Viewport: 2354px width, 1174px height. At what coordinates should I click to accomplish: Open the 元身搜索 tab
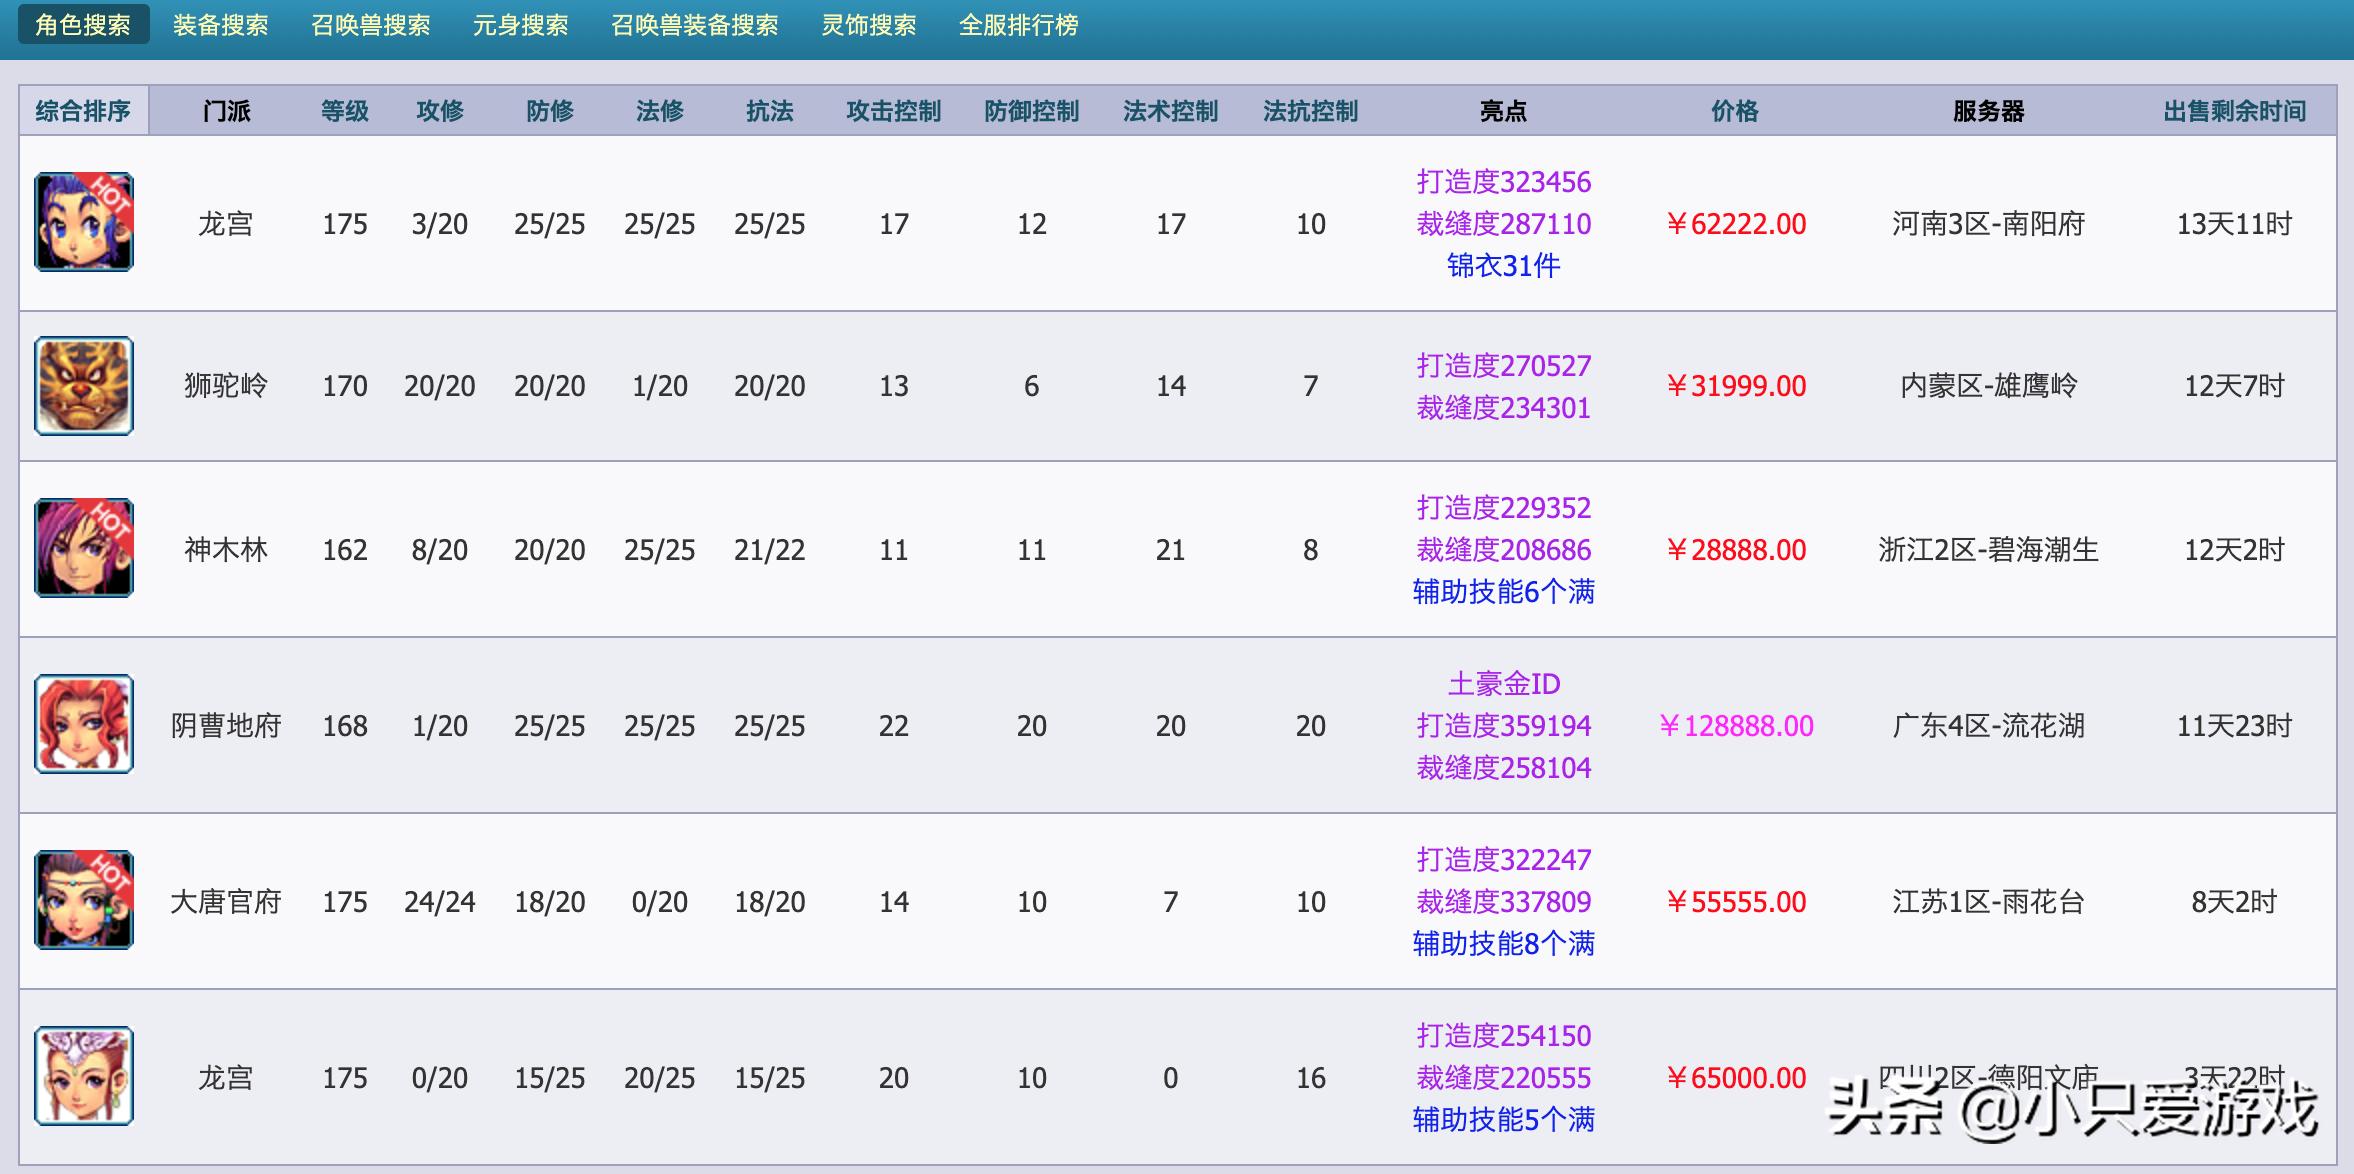click(520, 25)
